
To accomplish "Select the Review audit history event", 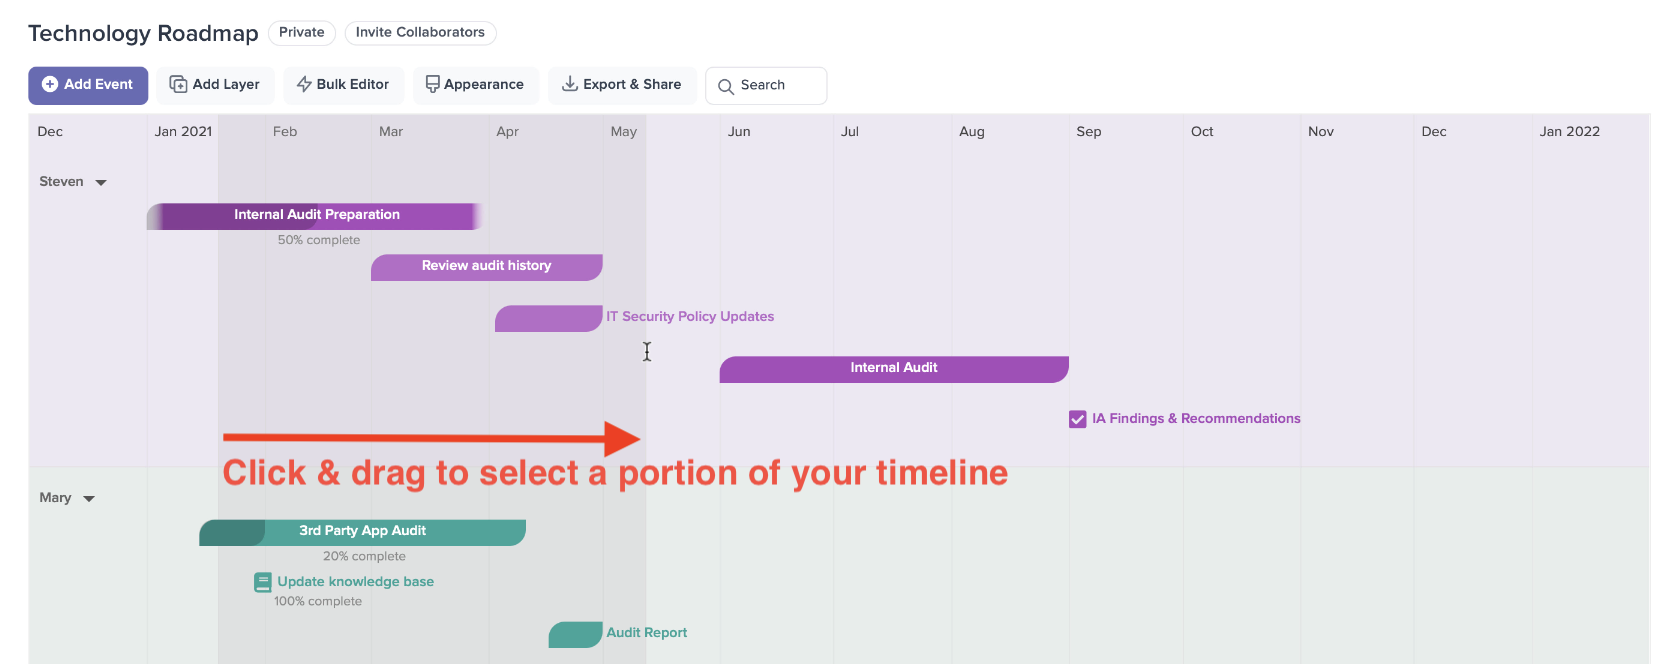I will click(486, 267).
